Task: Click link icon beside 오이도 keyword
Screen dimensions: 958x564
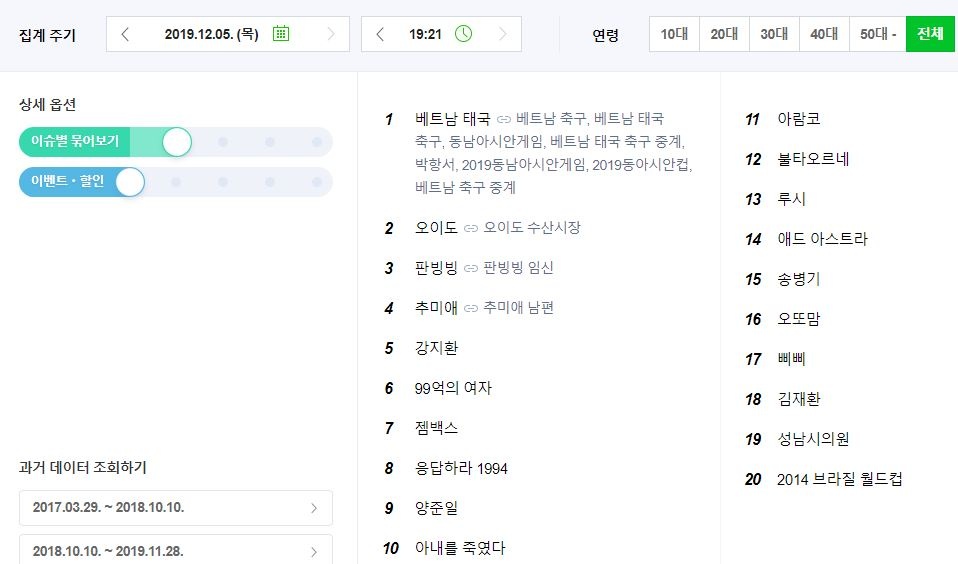Action: click(x=471, y=228)
